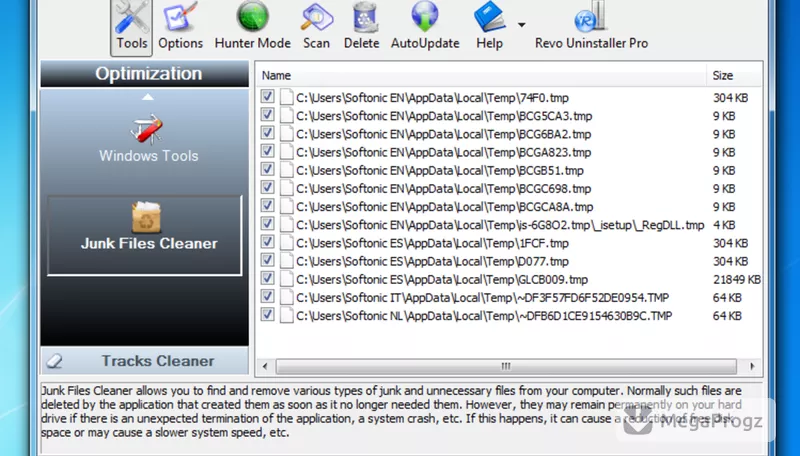Click the sidebar up arrow
Viewport: 800px width, 456px height.
coord(147,97)
